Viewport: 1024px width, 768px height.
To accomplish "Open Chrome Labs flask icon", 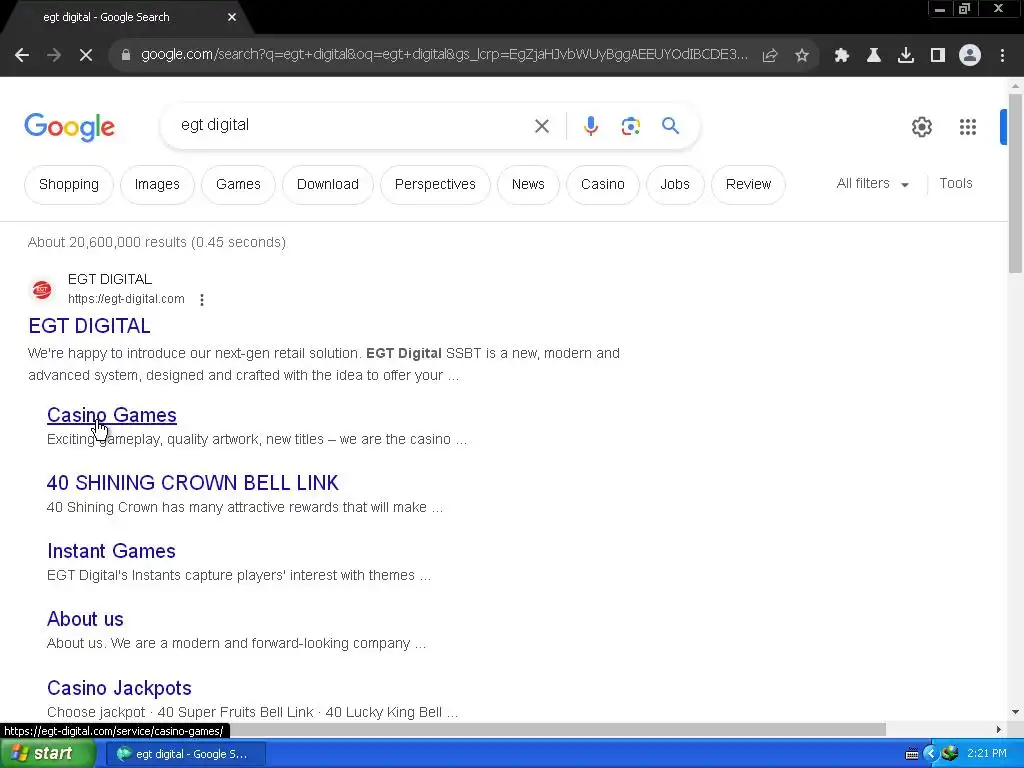I will pos(873,56).
